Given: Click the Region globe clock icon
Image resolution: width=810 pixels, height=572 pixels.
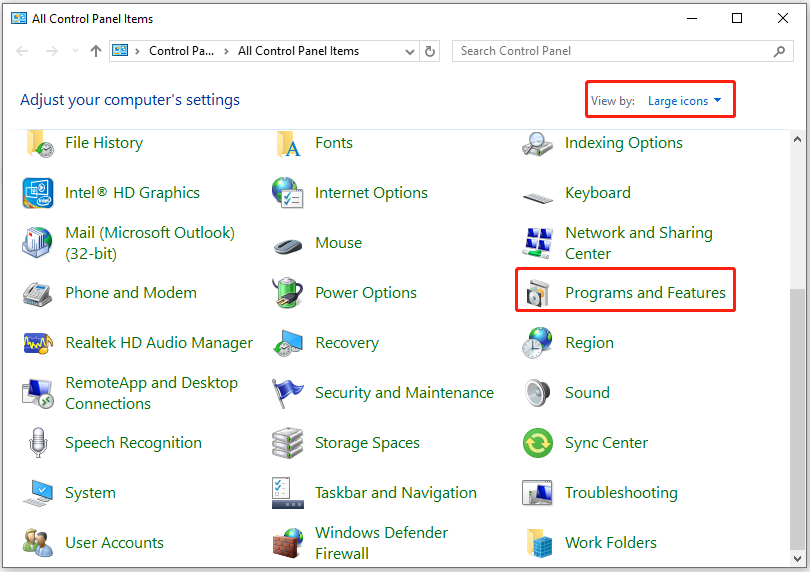Looking at the screenshot, I should click(537, 343).
